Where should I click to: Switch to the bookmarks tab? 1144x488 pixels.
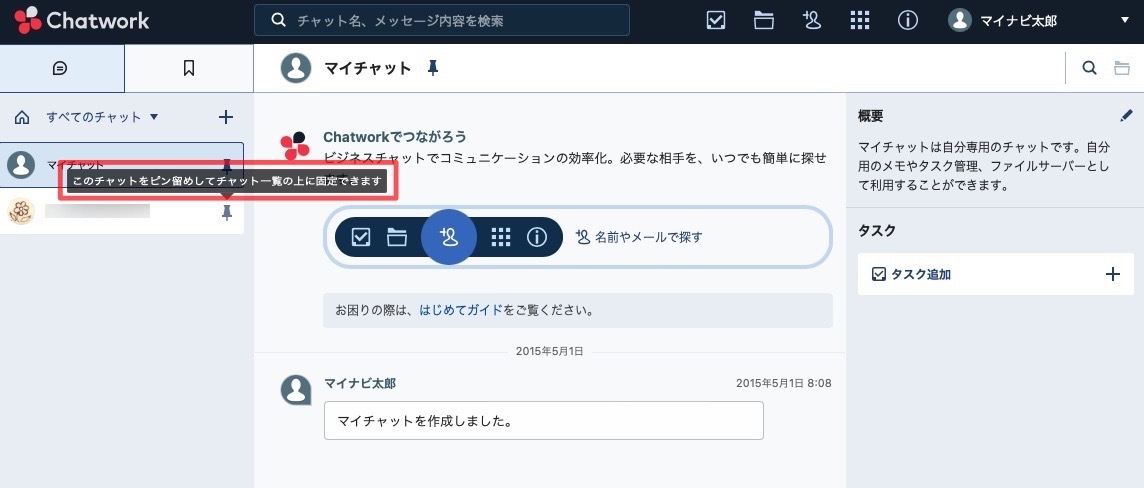(x=188, y=68)
